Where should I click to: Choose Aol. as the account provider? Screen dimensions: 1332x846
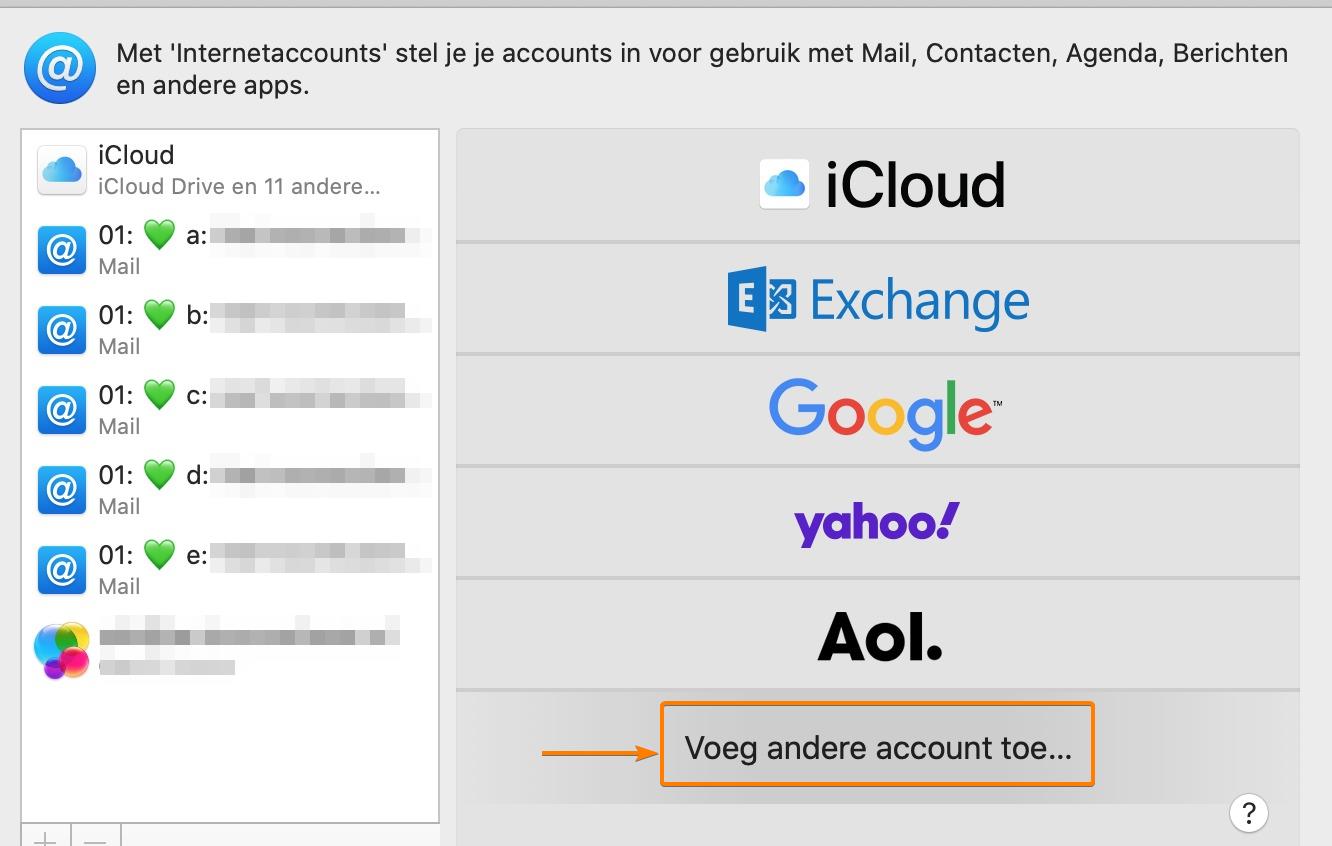(878, 634)
